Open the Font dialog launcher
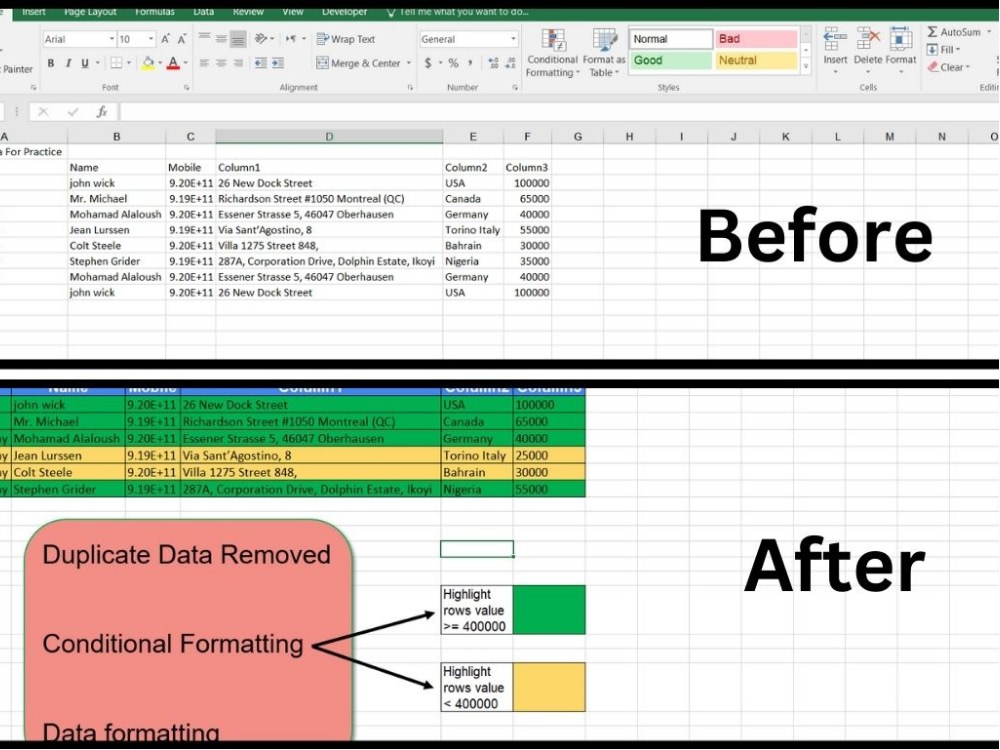 point(186,87)
